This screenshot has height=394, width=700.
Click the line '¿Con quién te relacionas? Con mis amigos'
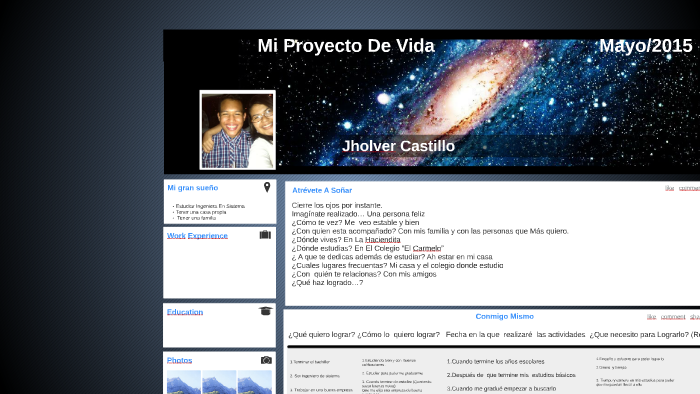point(364,274)
